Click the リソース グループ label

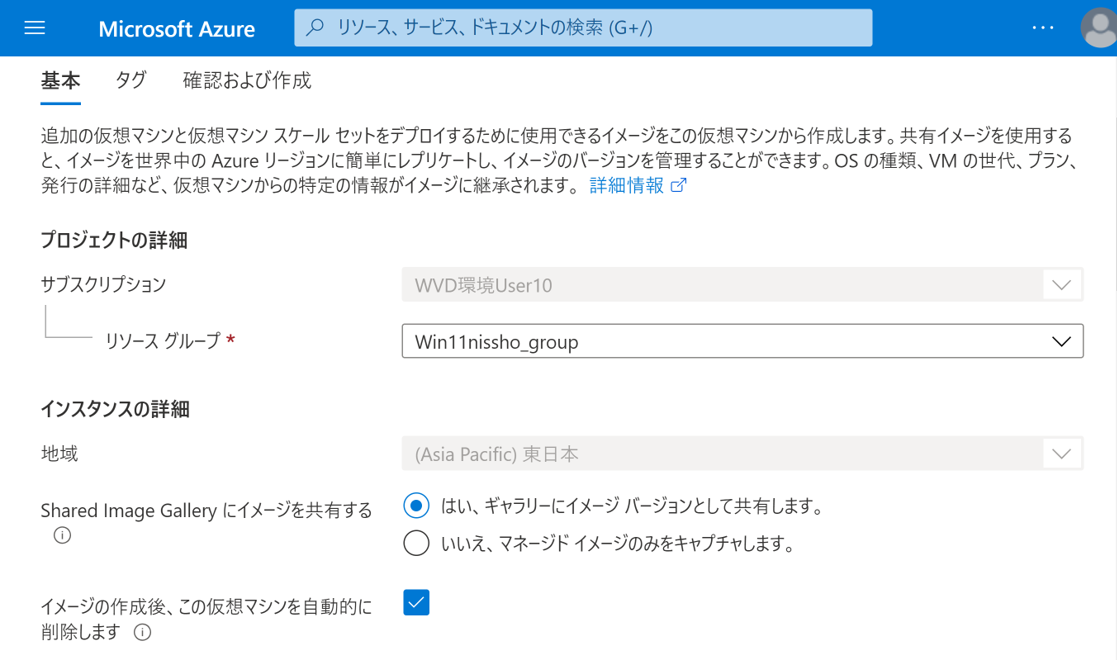(163, 341)
